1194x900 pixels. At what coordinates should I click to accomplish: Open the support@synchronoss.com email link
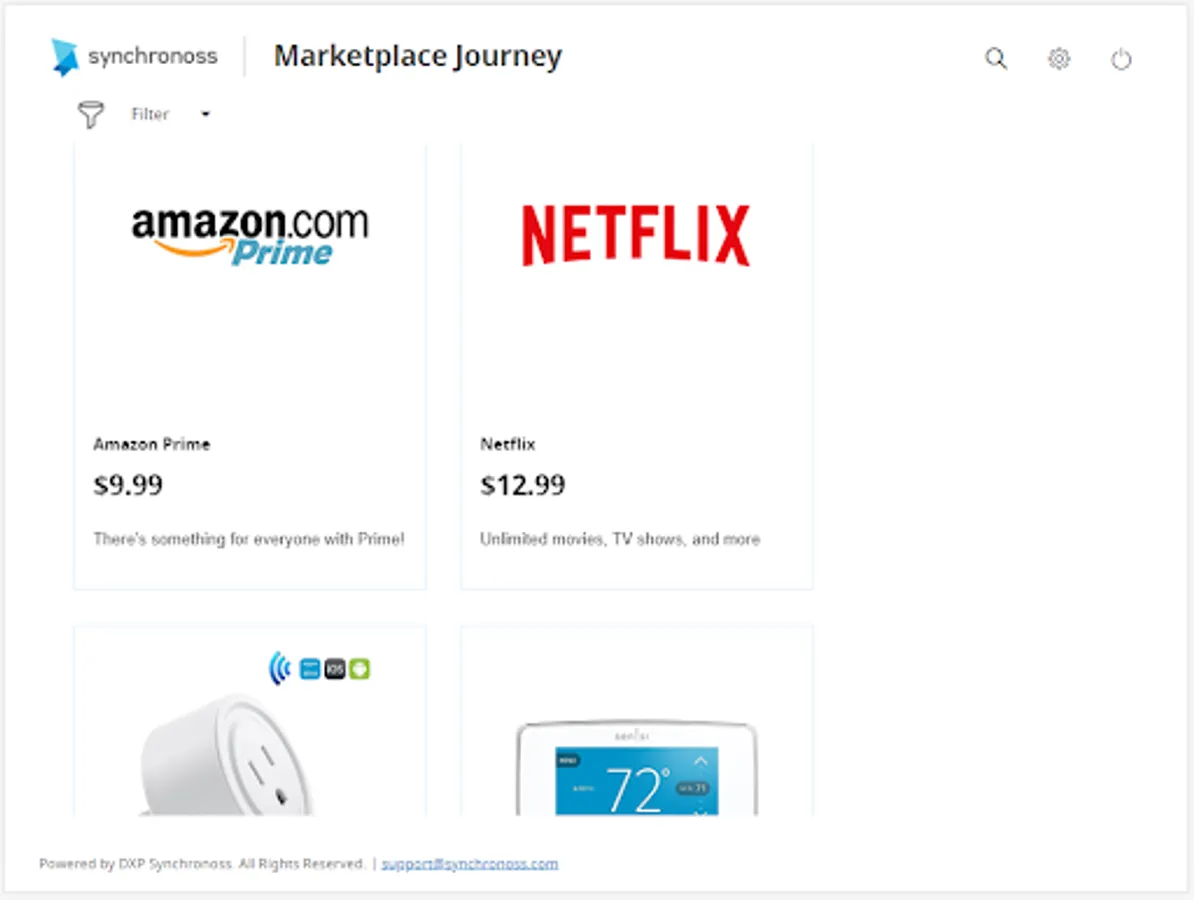coord(470,864)
